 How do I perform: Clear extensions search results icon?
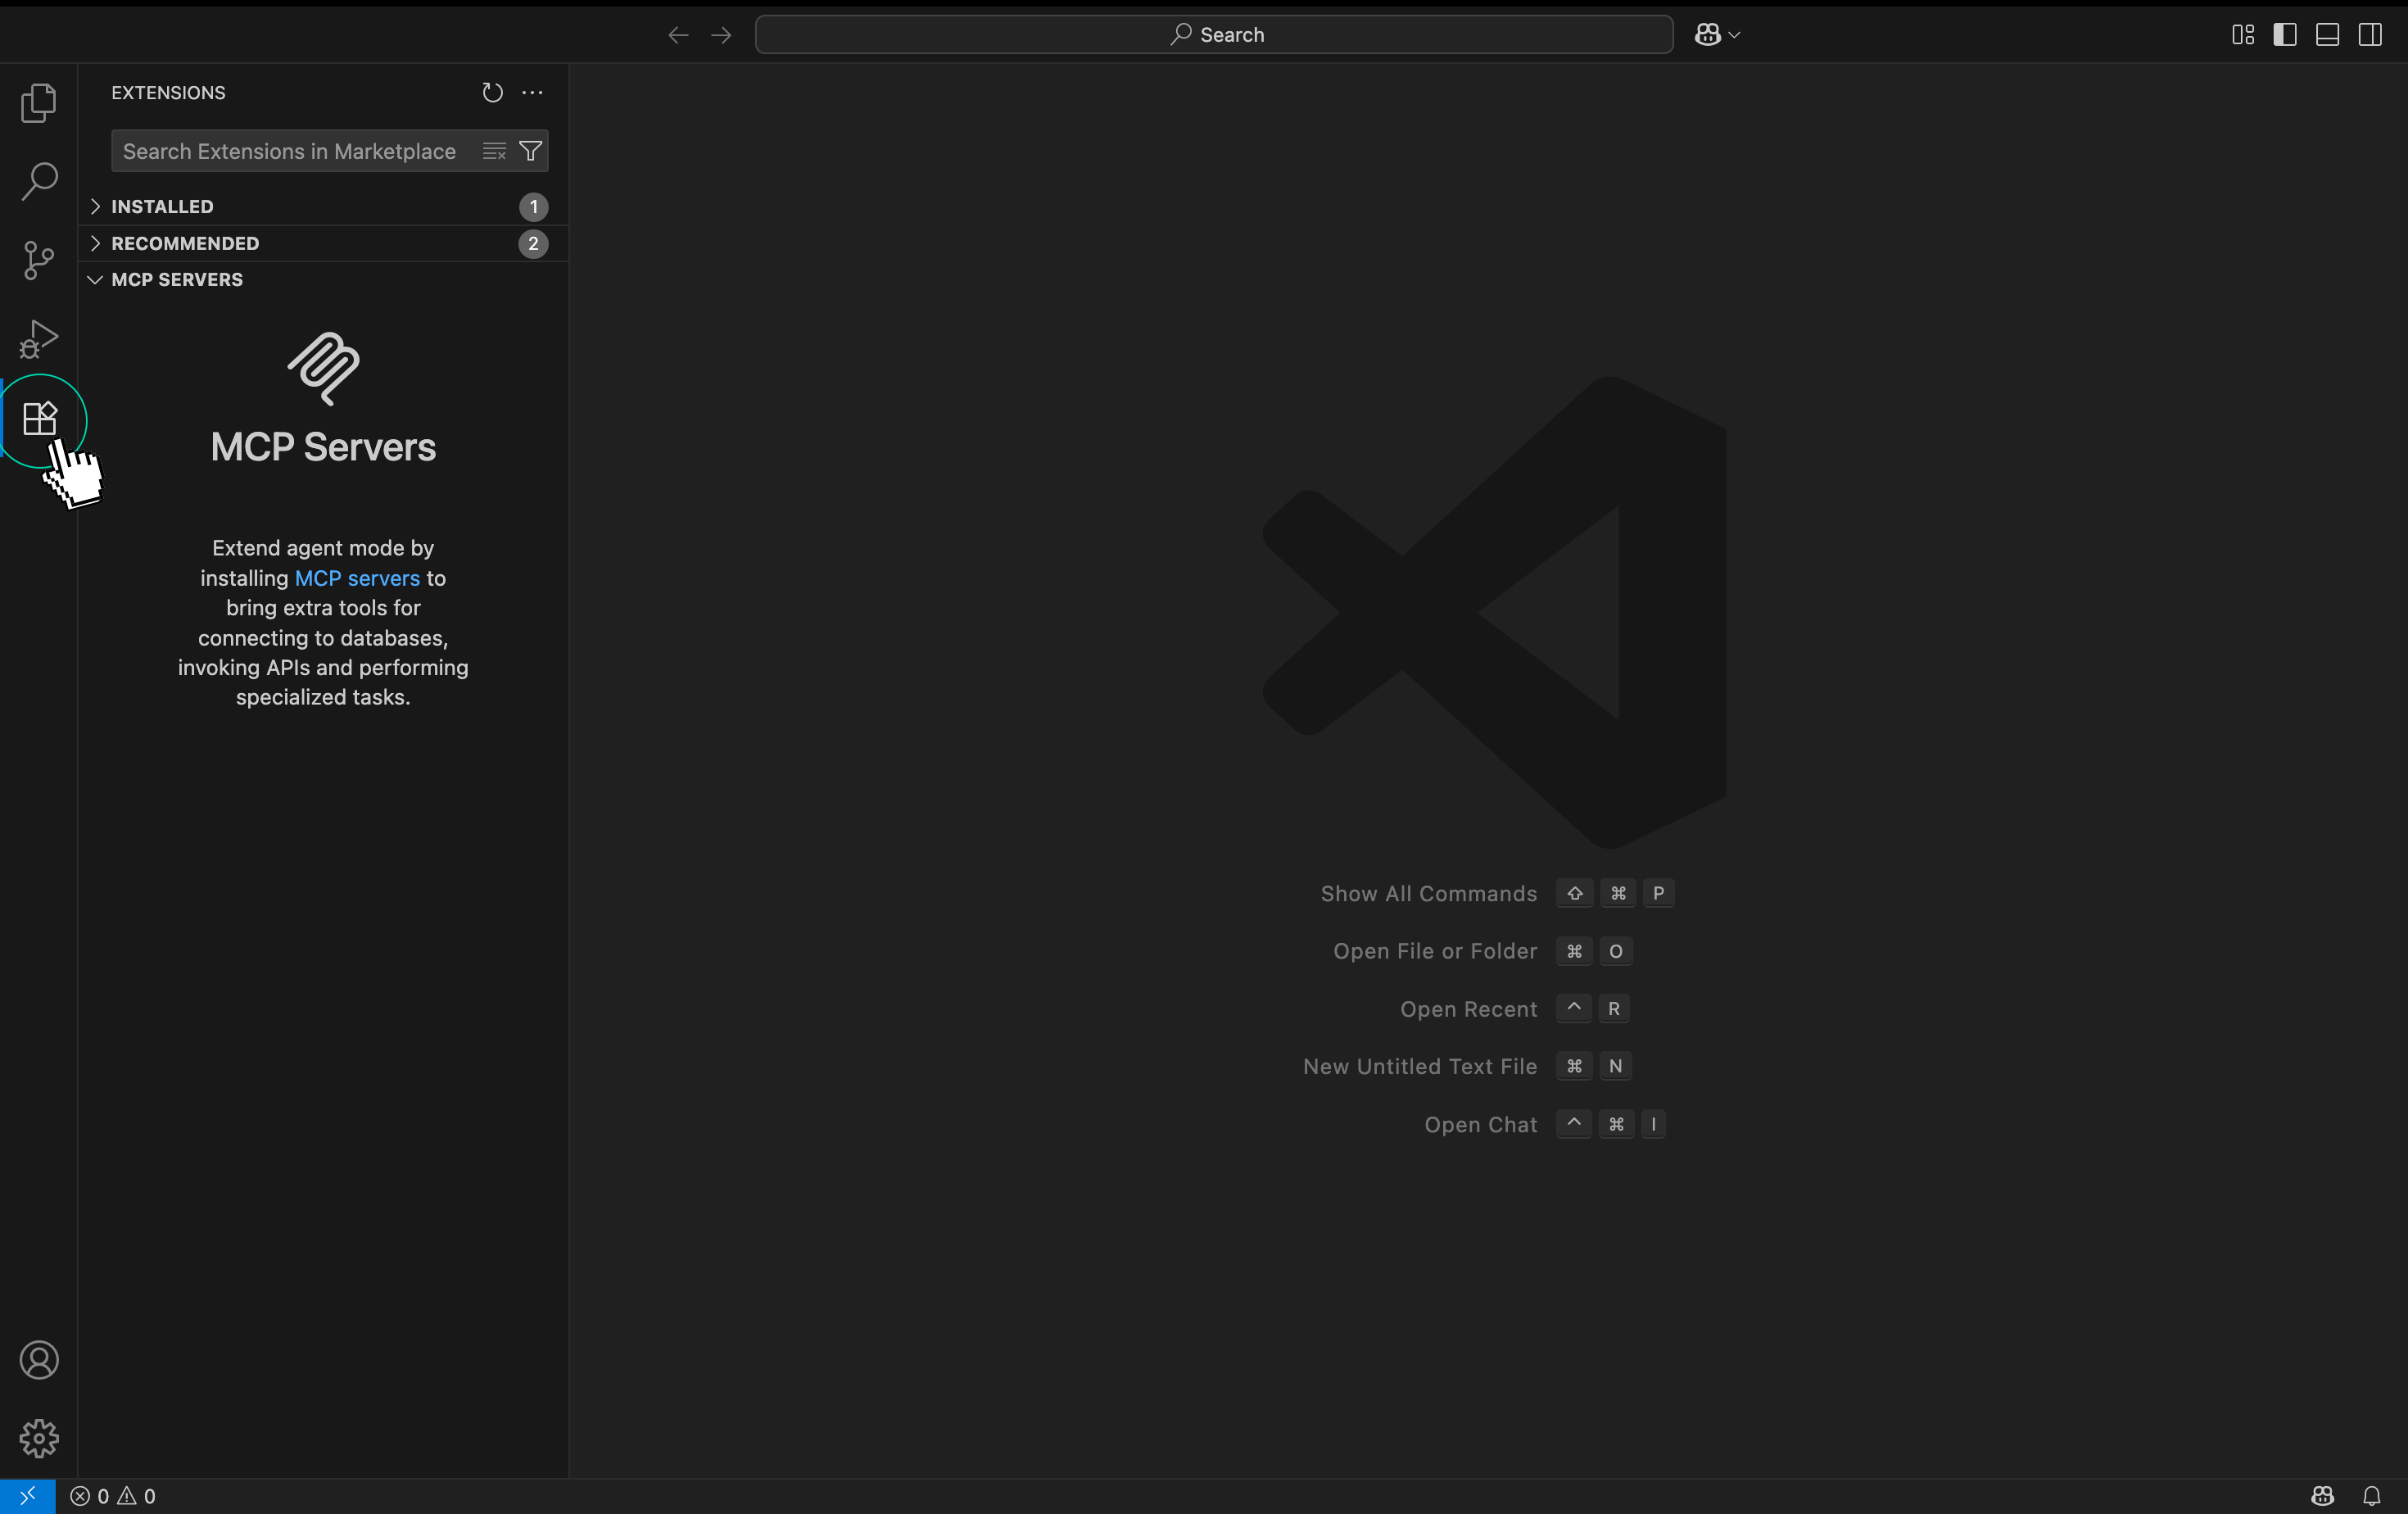click(494, 151)
